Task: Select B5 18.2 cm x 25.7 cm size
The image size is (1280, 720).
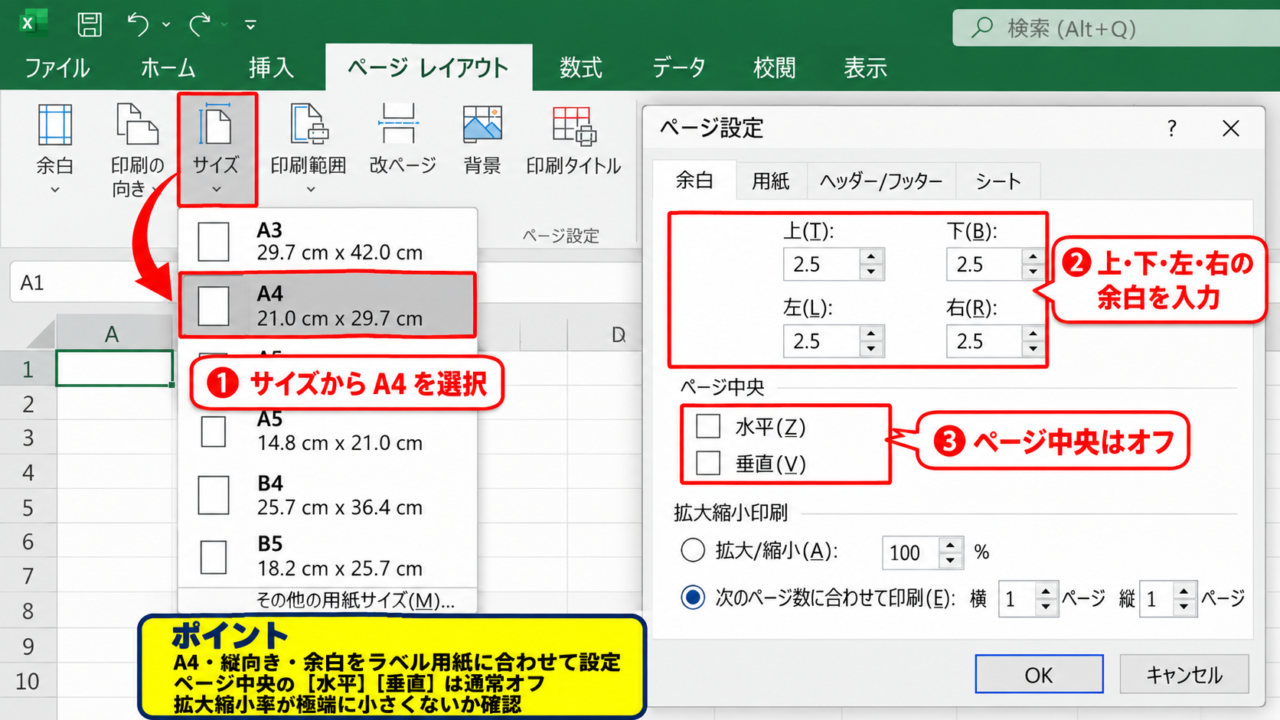Action: coord(328,556)
